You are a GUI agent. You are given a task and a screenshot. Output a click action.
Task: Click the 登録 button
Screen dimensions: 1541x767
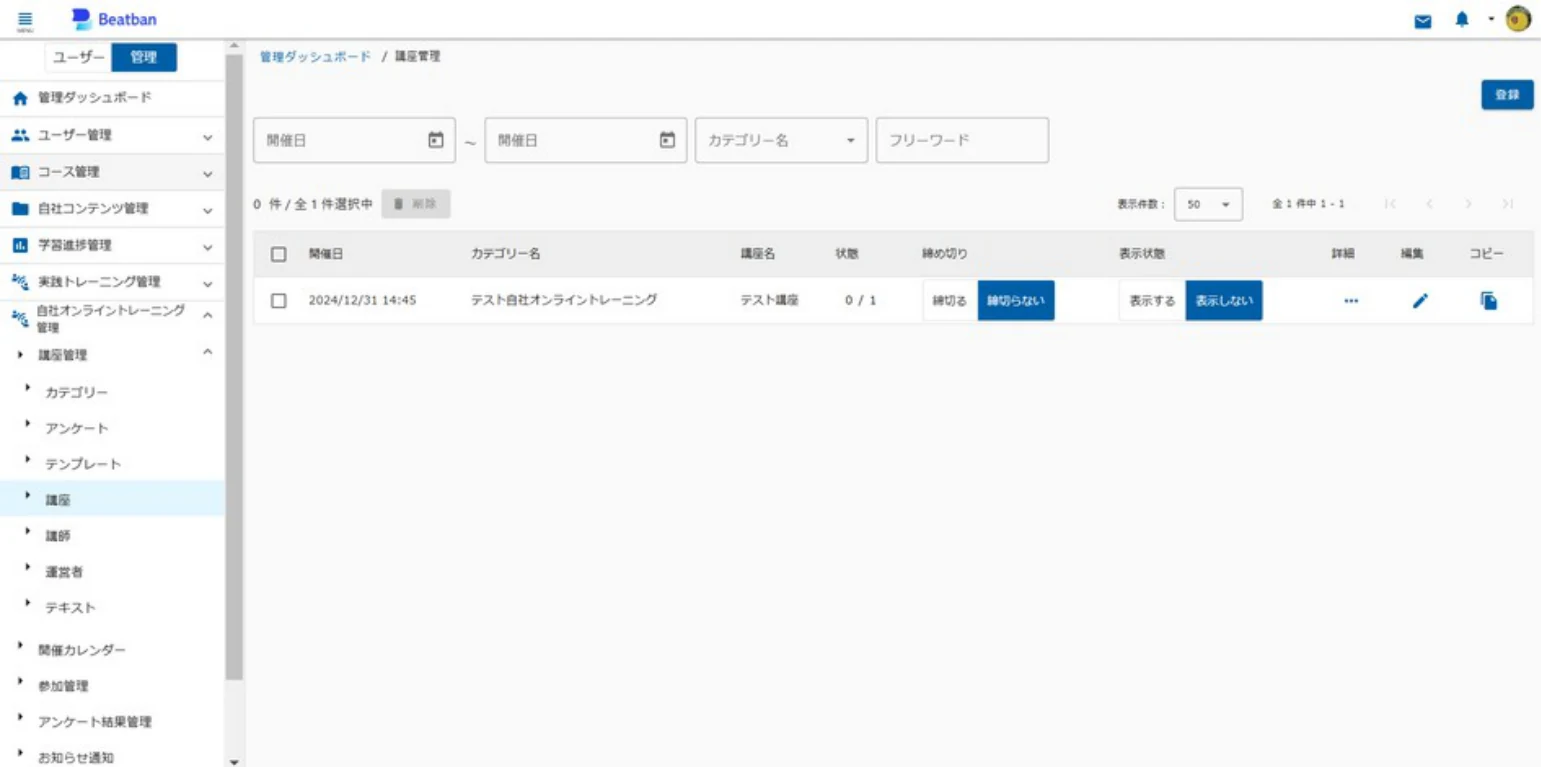pos(1507,95)
